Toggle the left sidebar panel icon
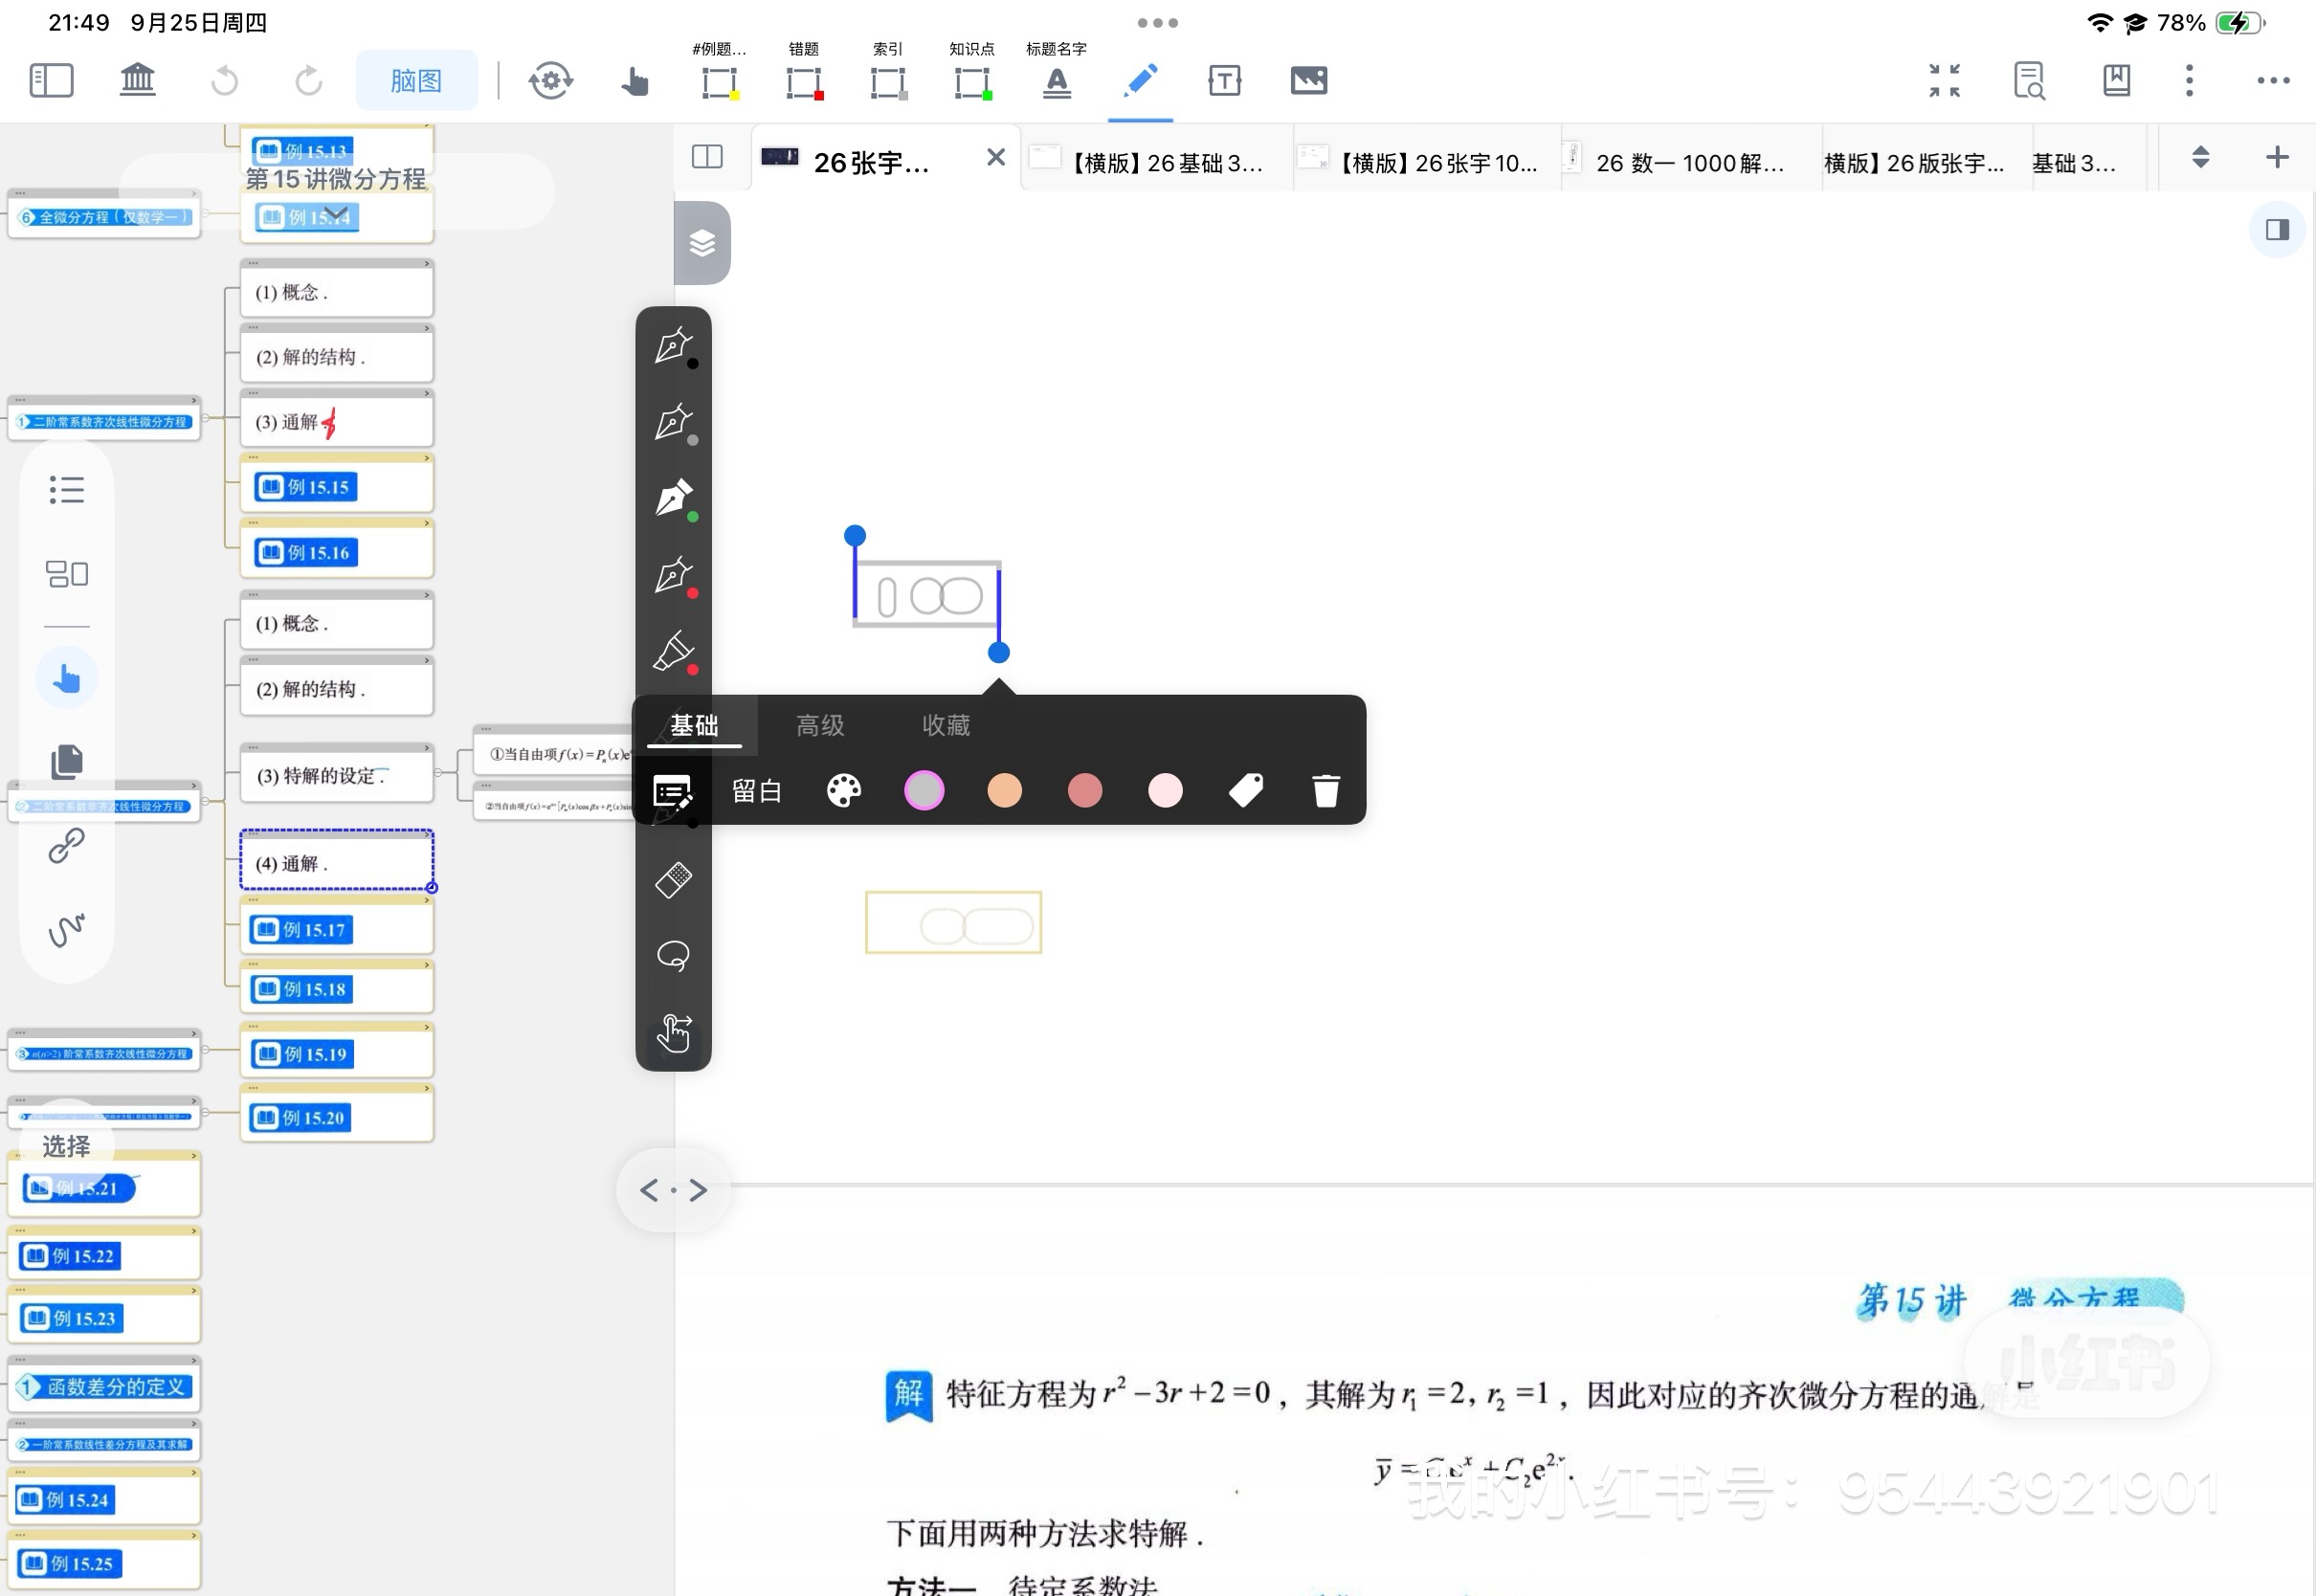This screenshot has height=1596, width=2316. coord(52,81)
